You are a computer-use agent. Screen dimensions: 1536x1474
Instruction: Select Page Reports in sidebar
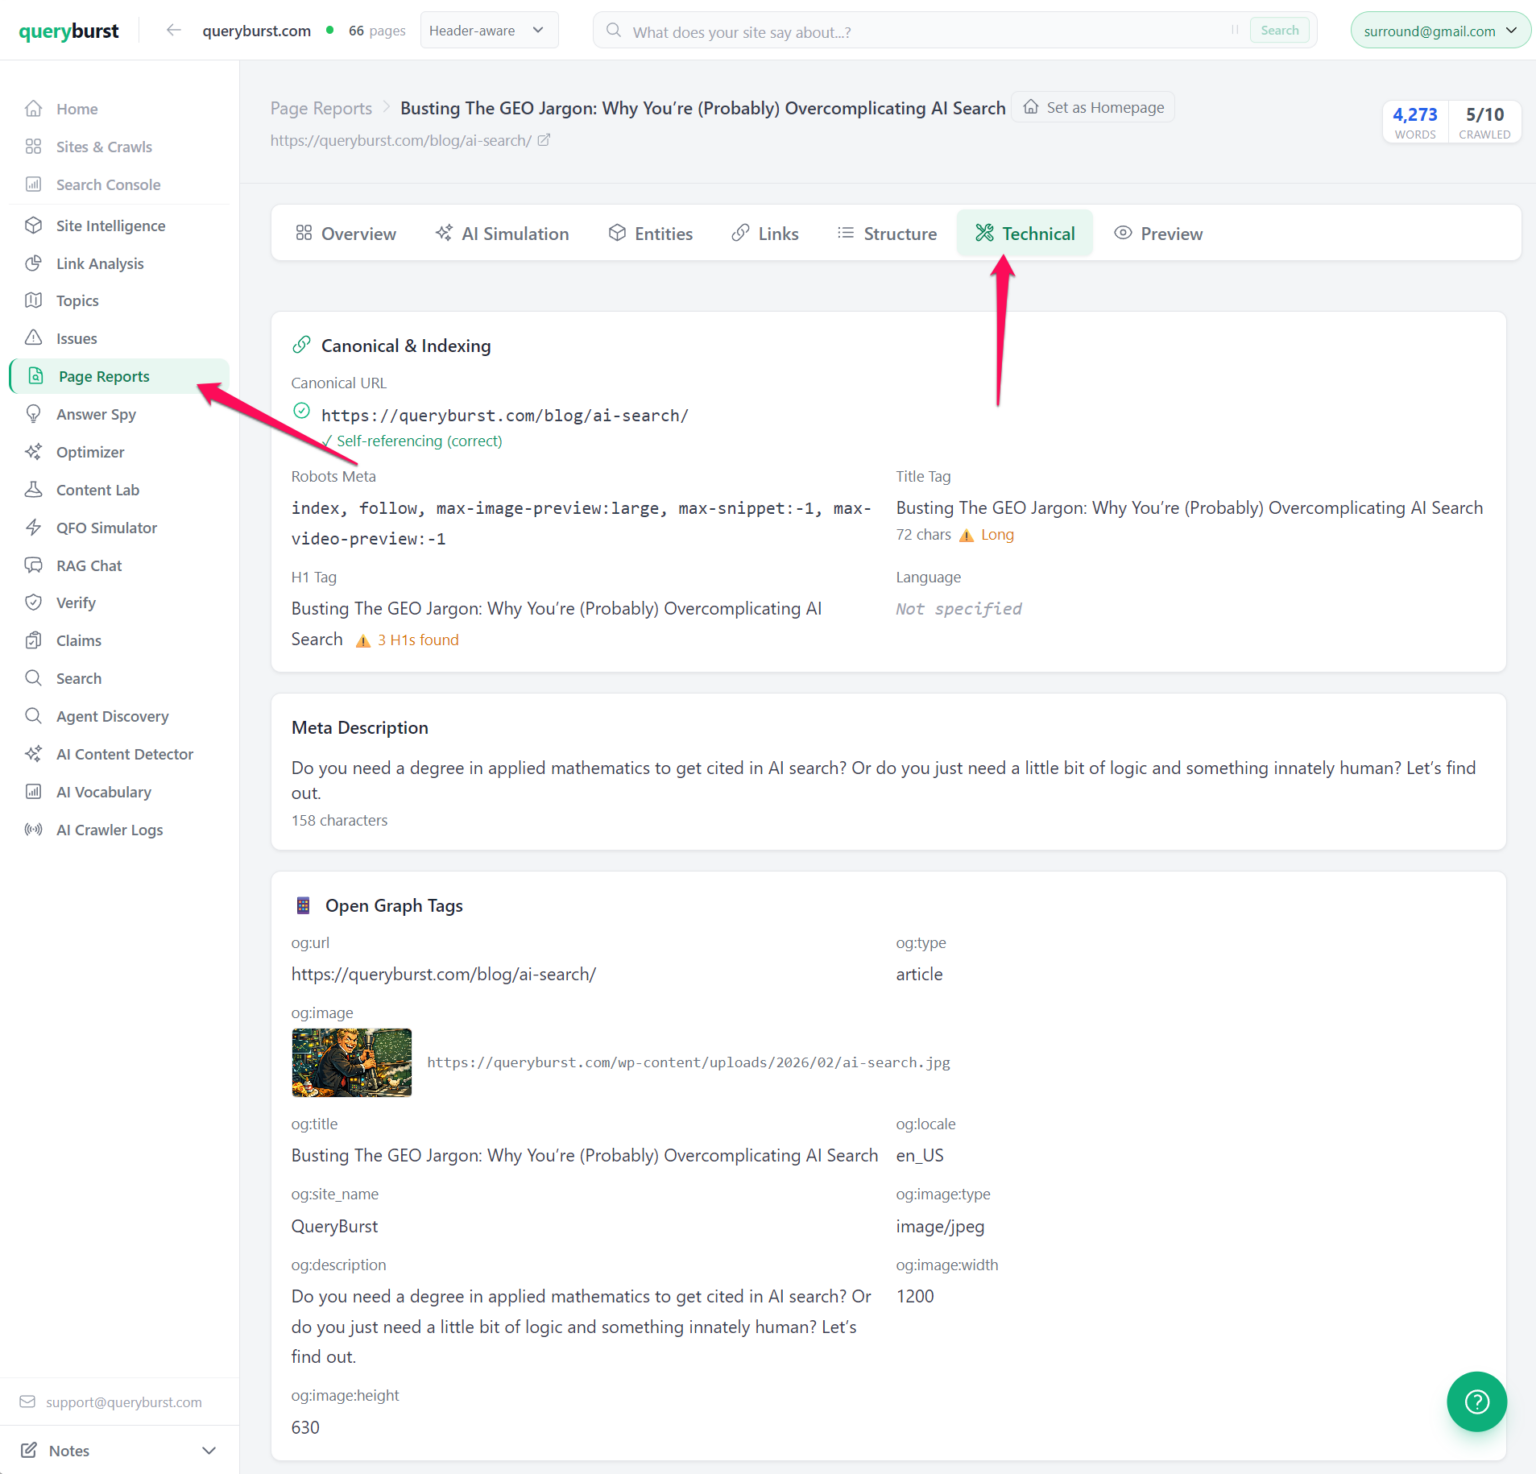pos(120,377)
